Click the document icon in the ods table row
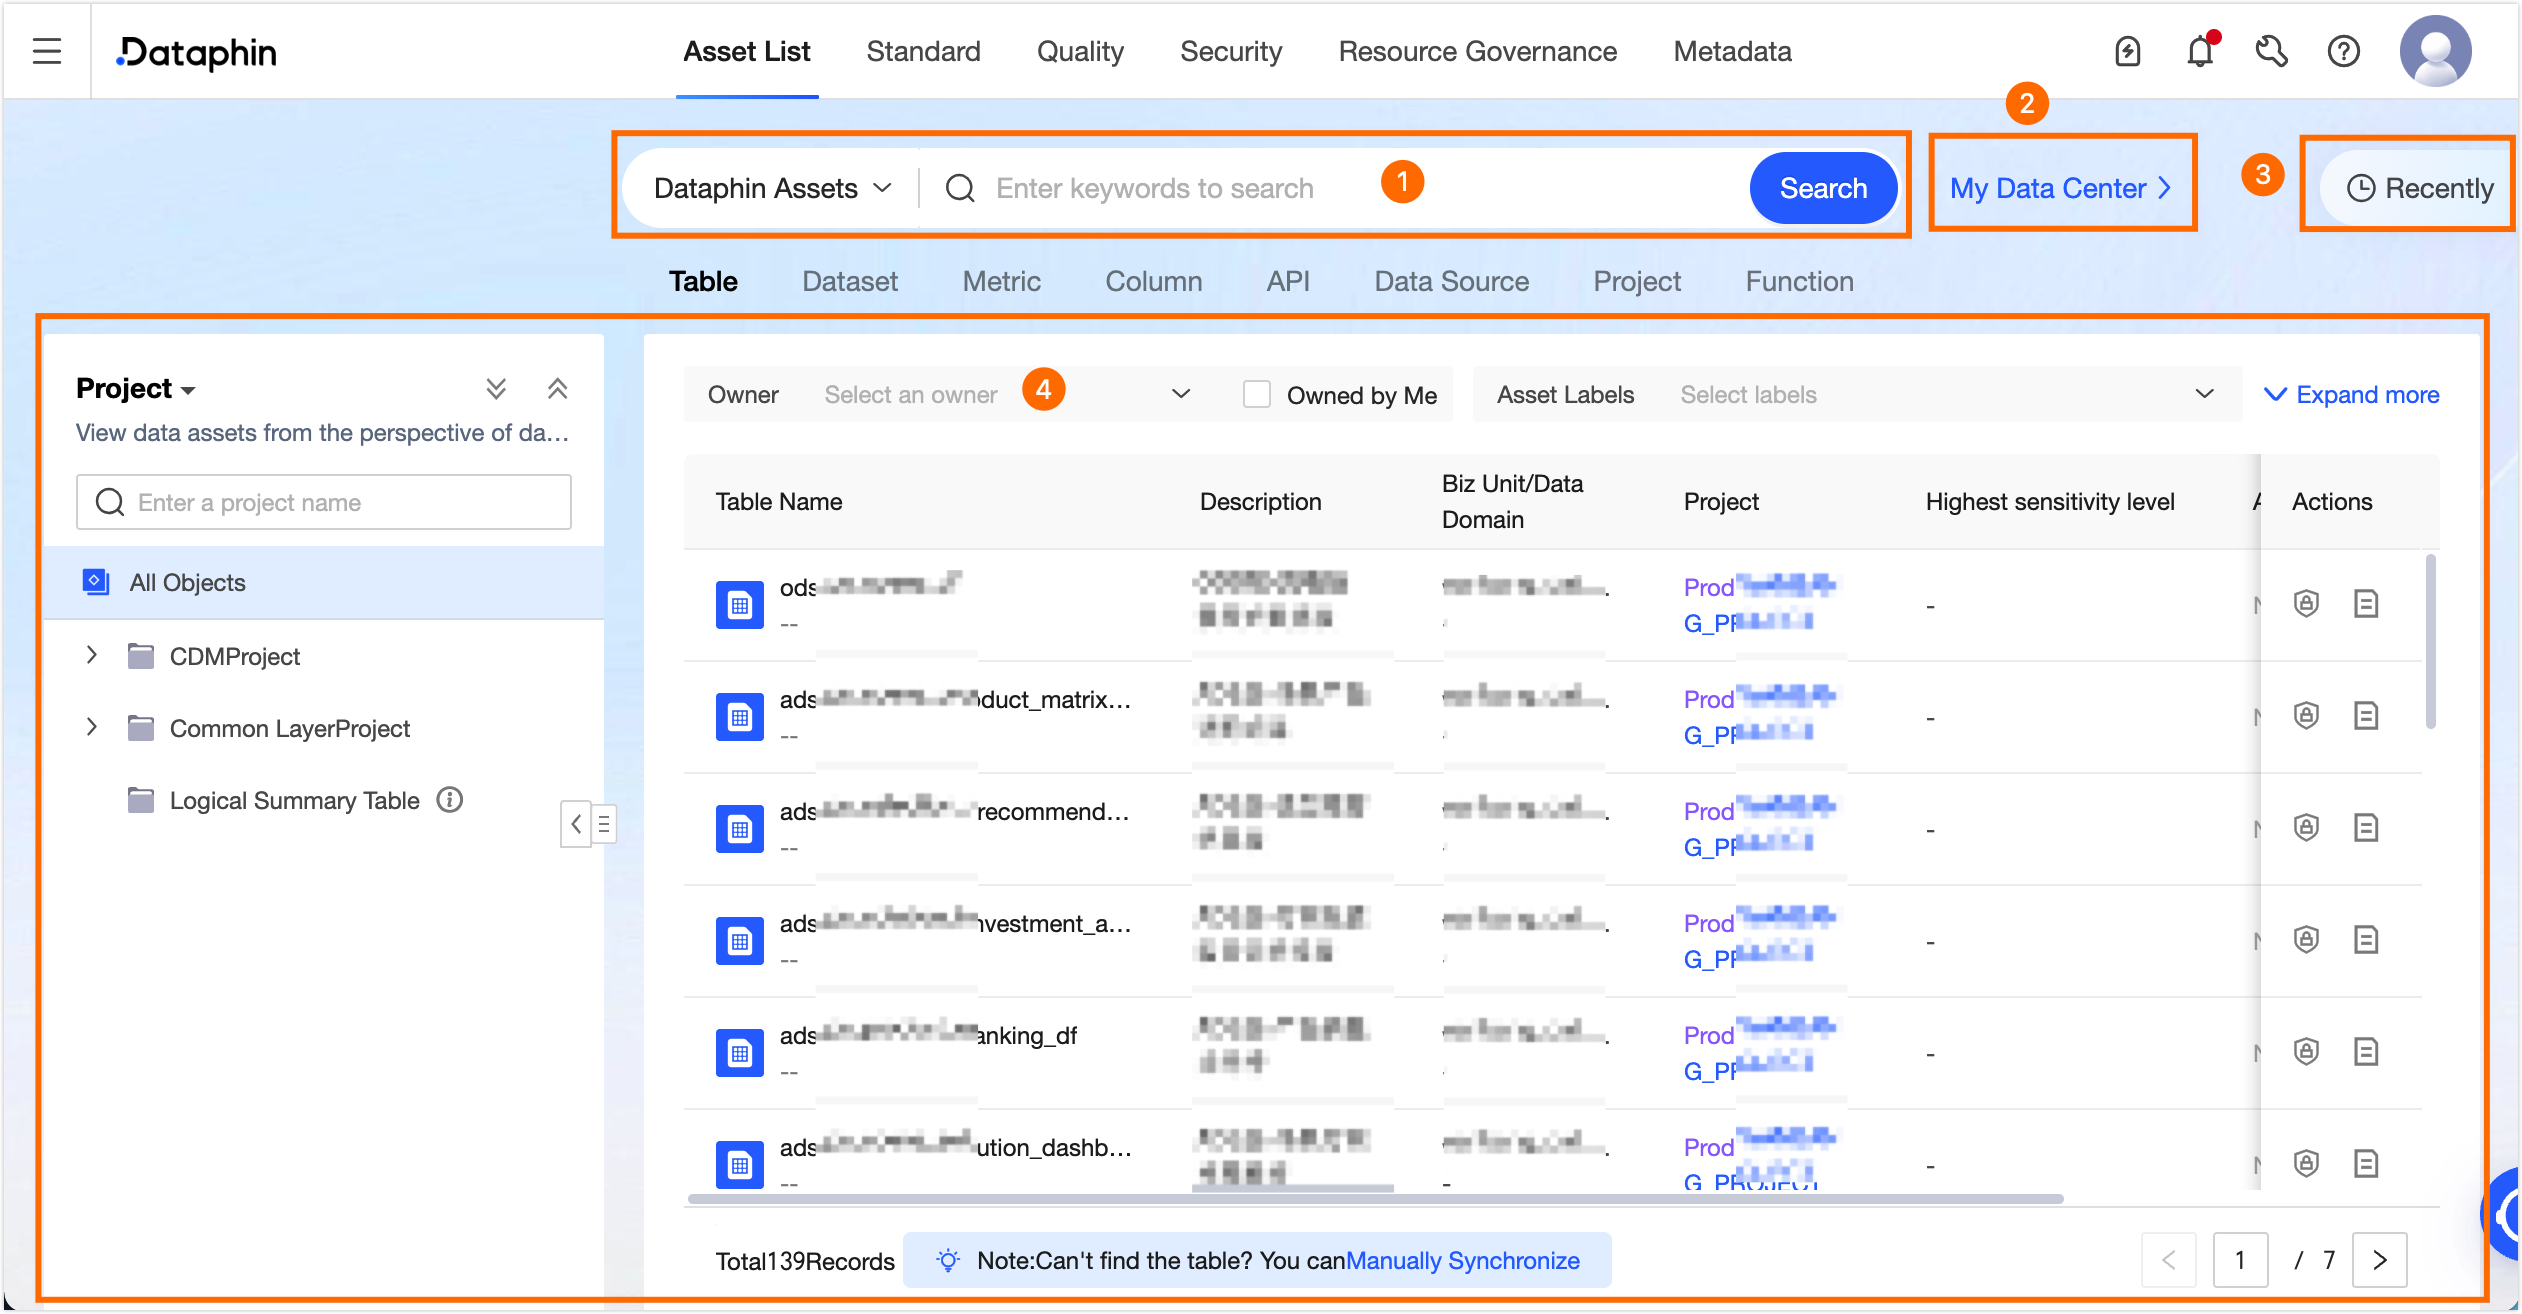The width and height of the screenshot is (2522, 1314). point(2366,604)
